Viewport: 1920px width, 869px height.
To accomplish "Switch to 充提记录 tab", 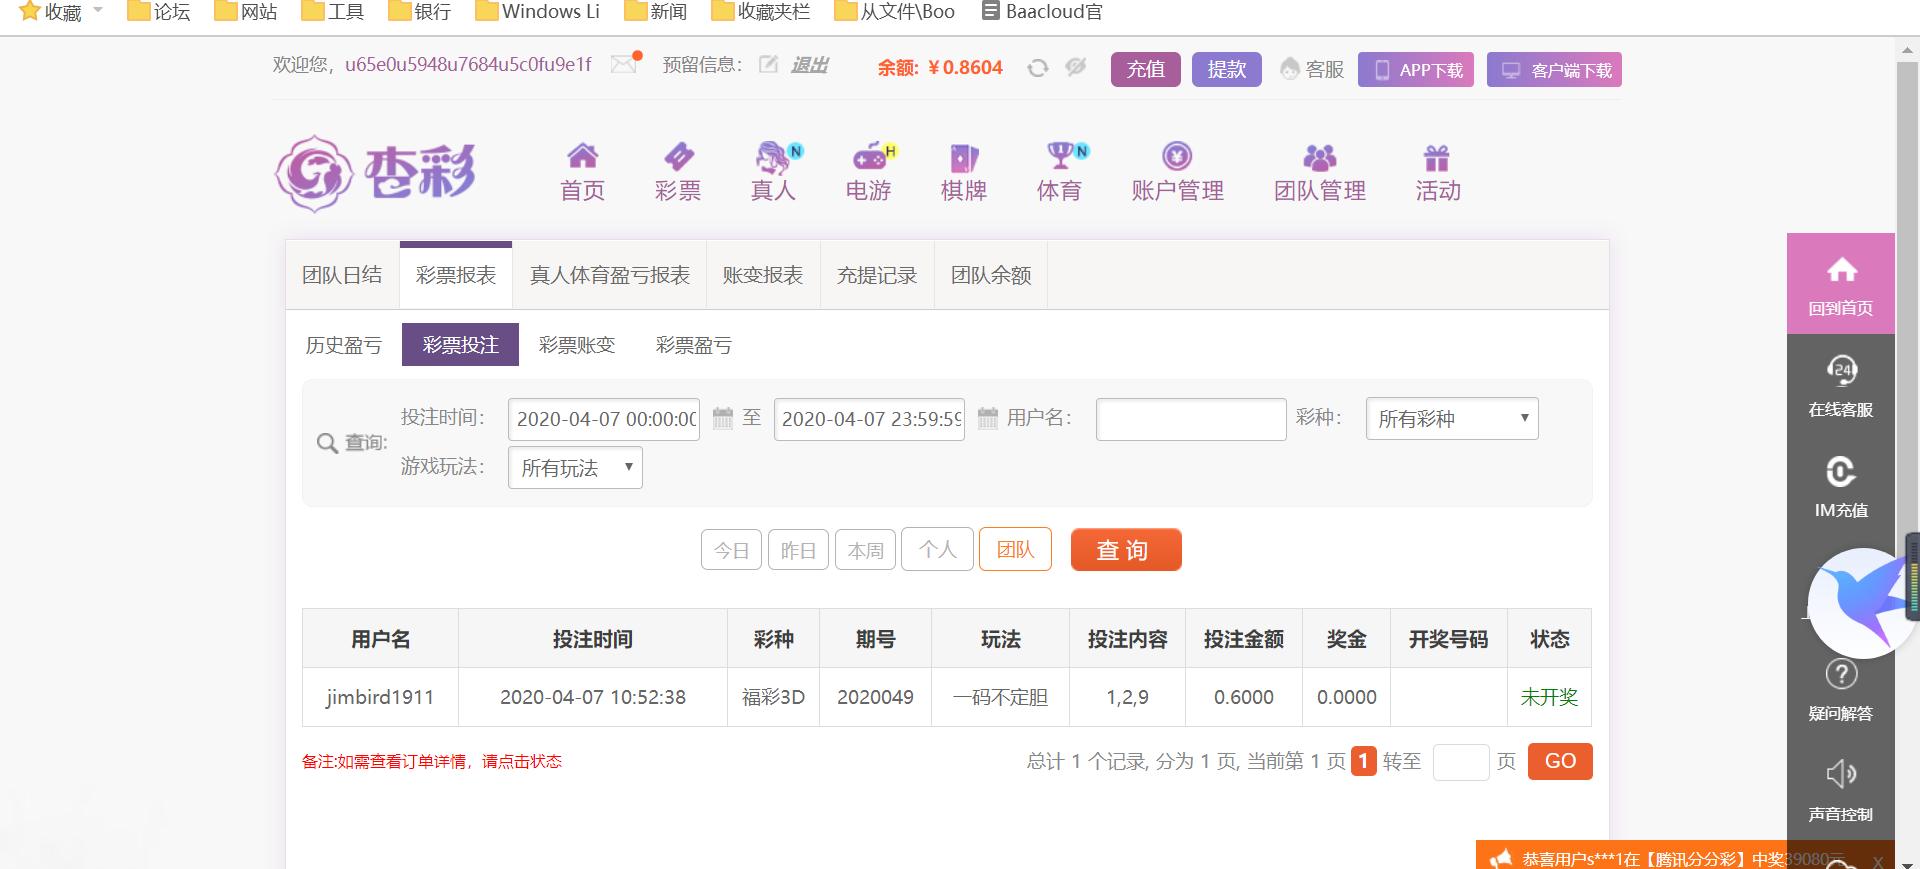I will click(x=877, y=275).
